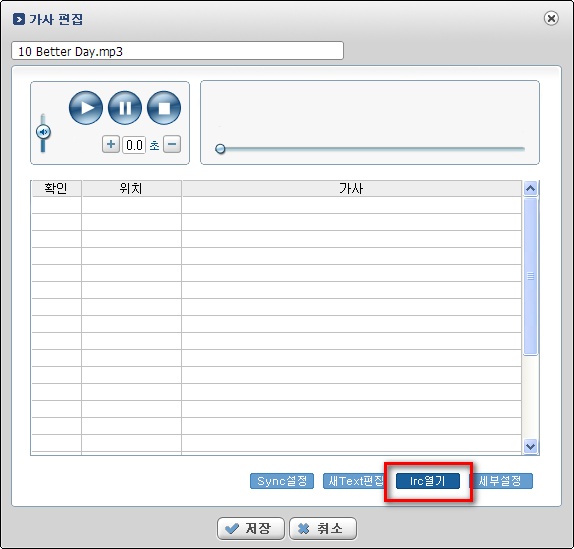The width and height of the screenshot is (574, 549).
Task: Click the 새Text편집 button
Action: coord(354,481)
